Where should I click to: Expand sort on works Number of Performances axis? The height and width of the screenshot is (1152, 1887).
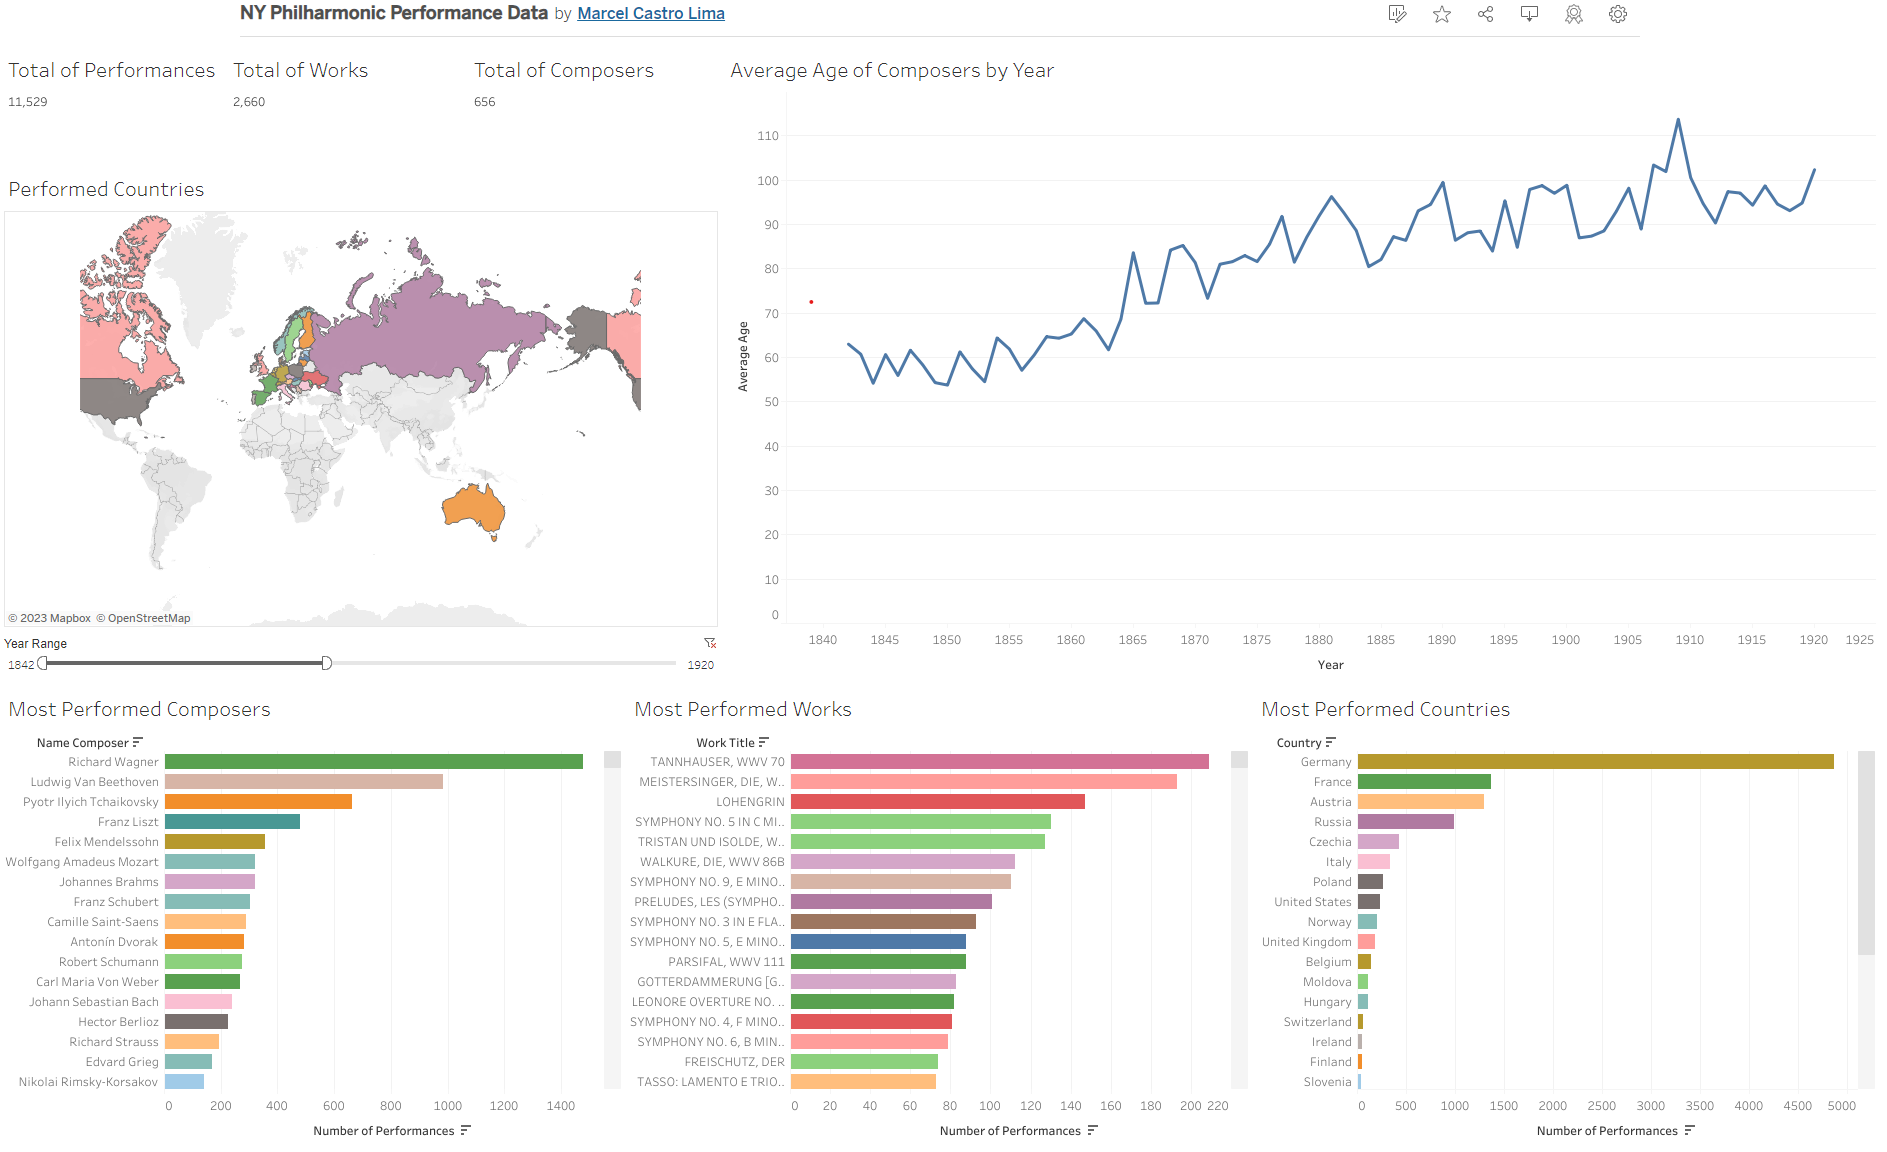click(x=1093, y=1130)
